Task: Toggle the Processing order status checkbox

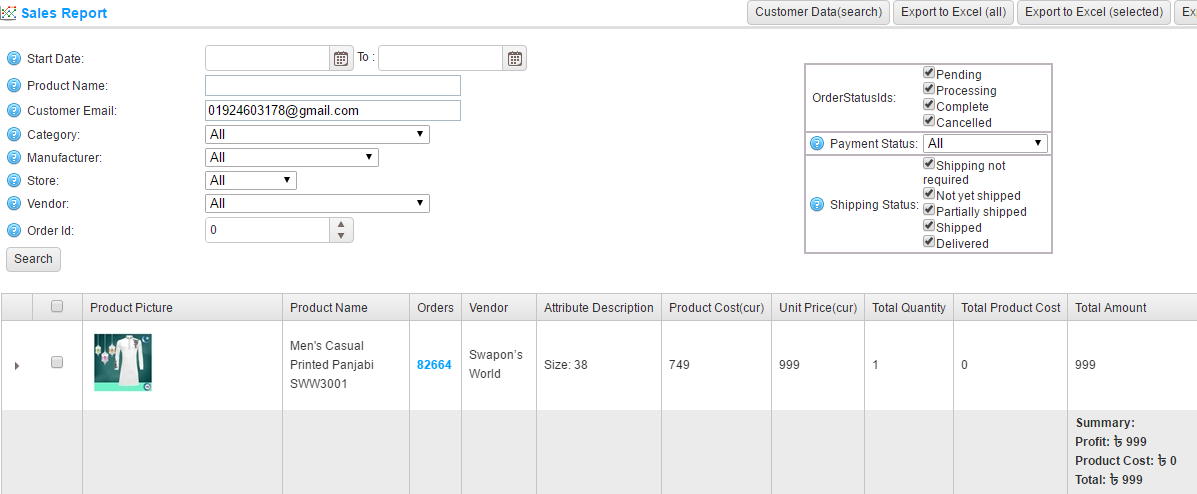Action: (929, 89)
